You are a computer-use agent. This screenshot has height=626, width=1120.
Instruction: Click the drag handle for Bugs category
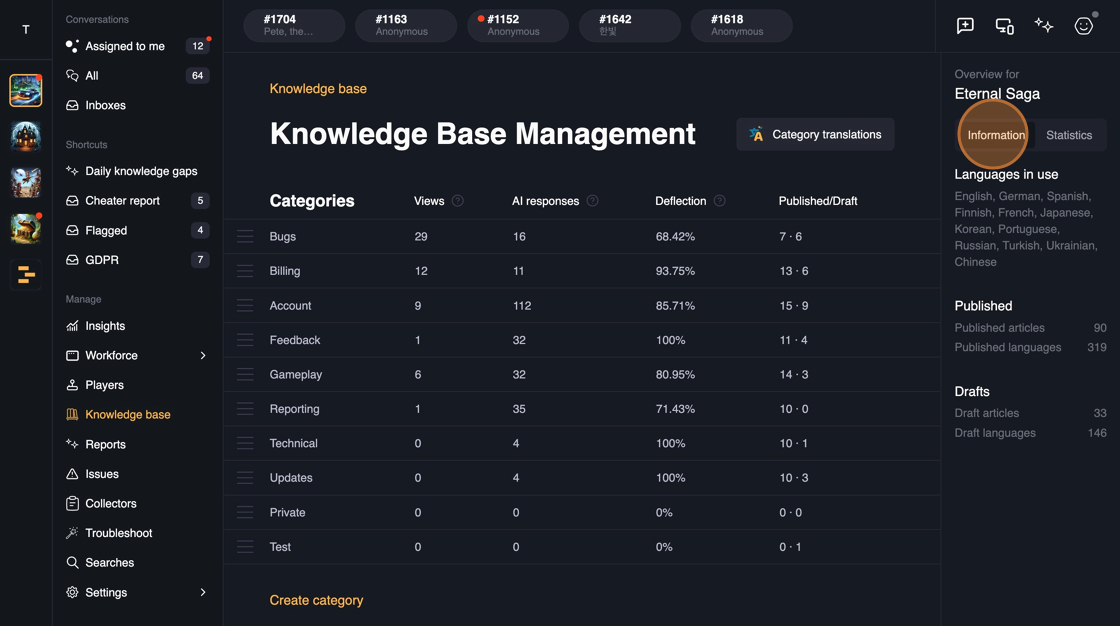point(245,237)
